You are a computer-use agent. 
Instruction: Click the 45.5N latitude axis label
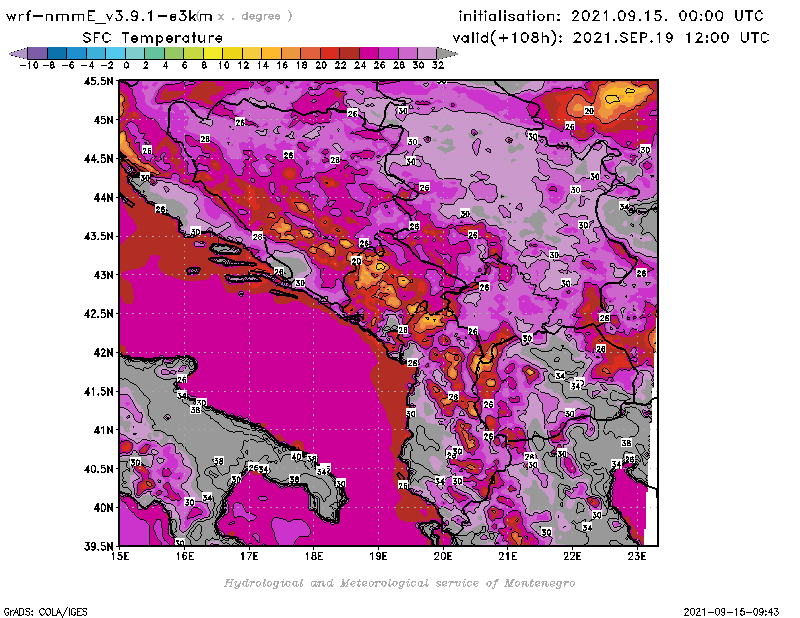[99, 81]
